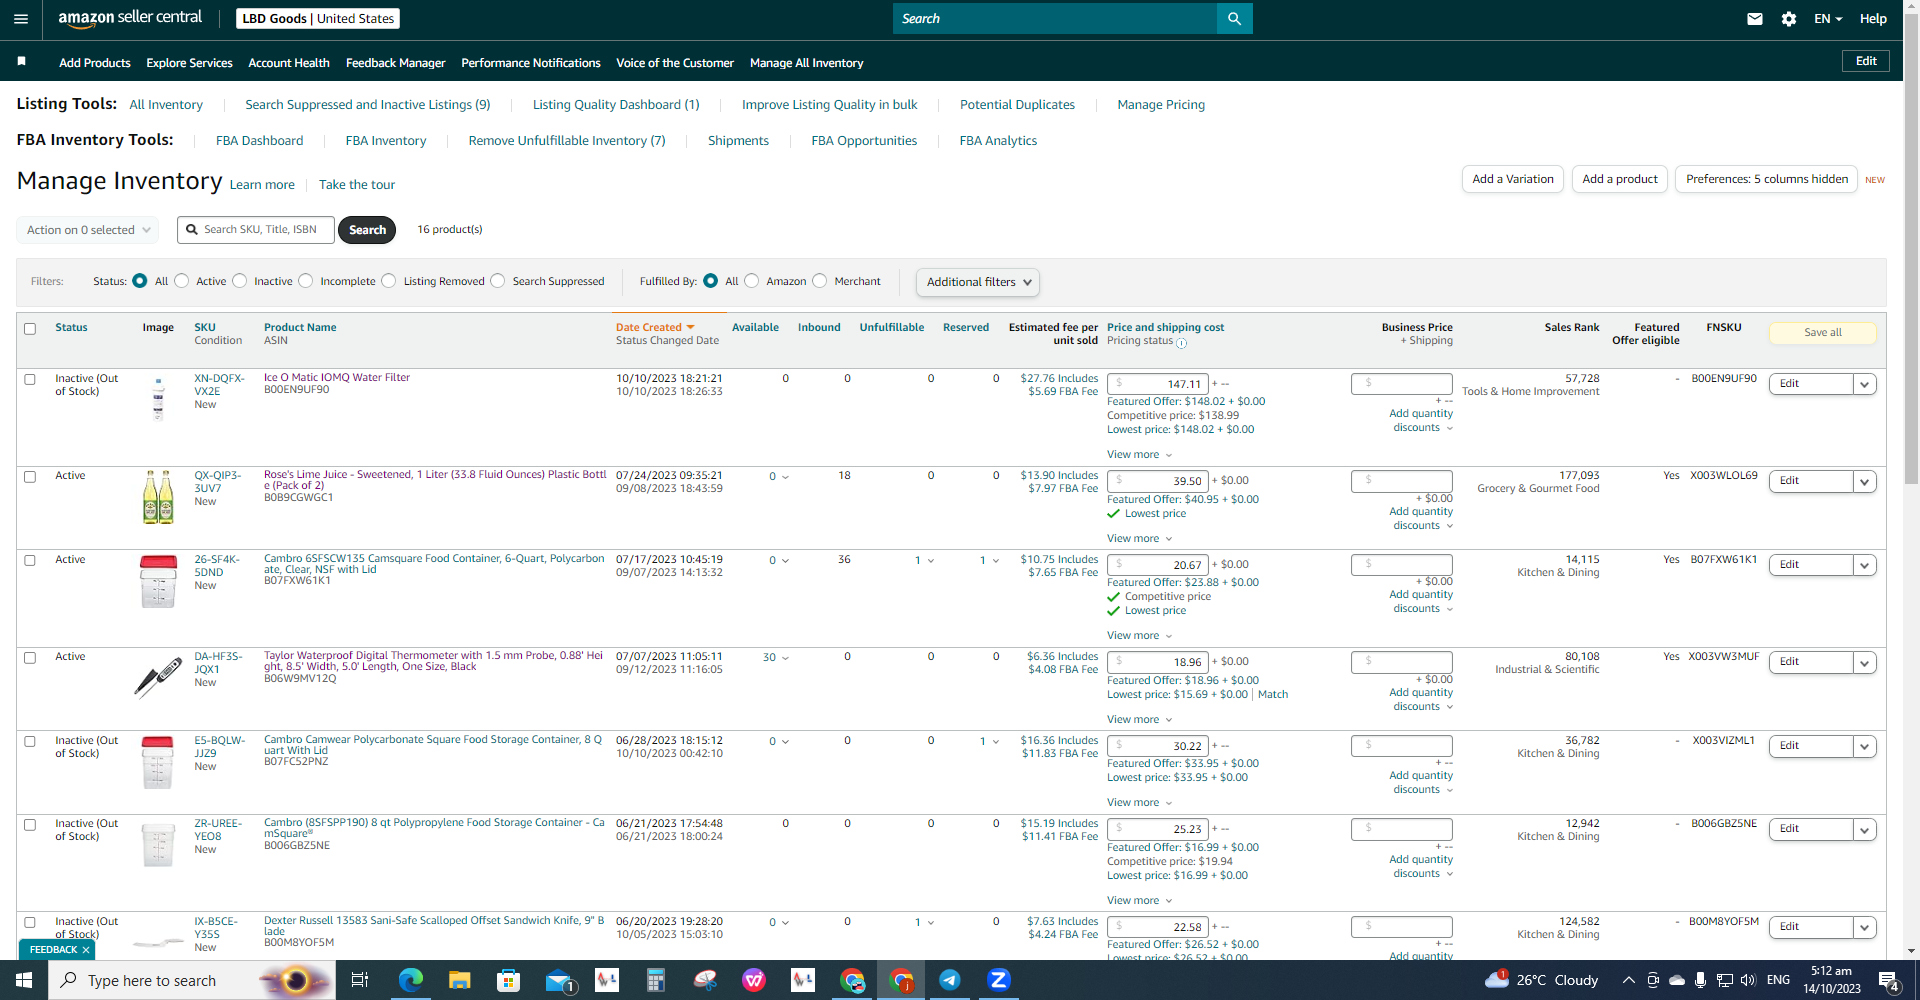The height and width of the screenshot is (1000, 1920).
Task: Click the Search SKU, Title, ISBN field
Action: [256, 230]
